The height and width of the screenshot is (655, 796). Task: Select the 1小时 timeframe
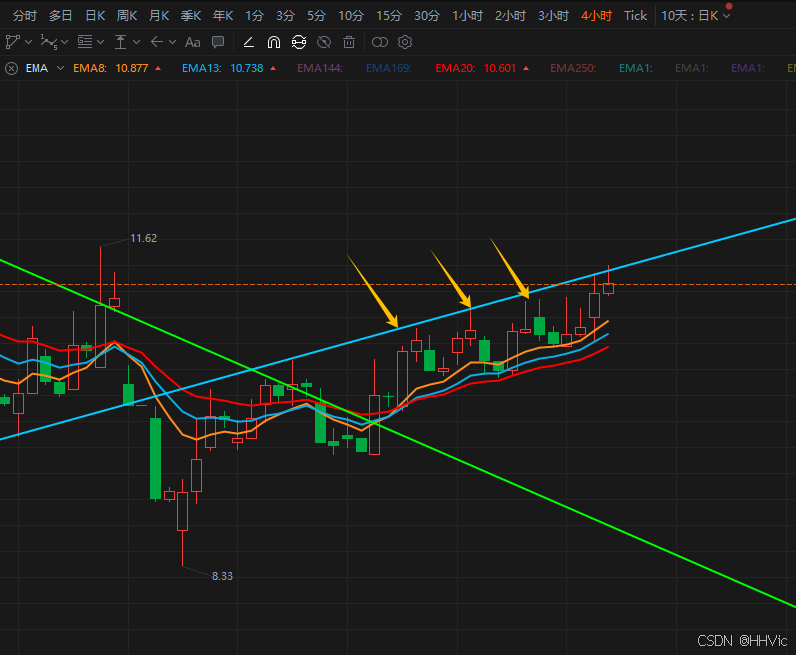click(468, 16)
